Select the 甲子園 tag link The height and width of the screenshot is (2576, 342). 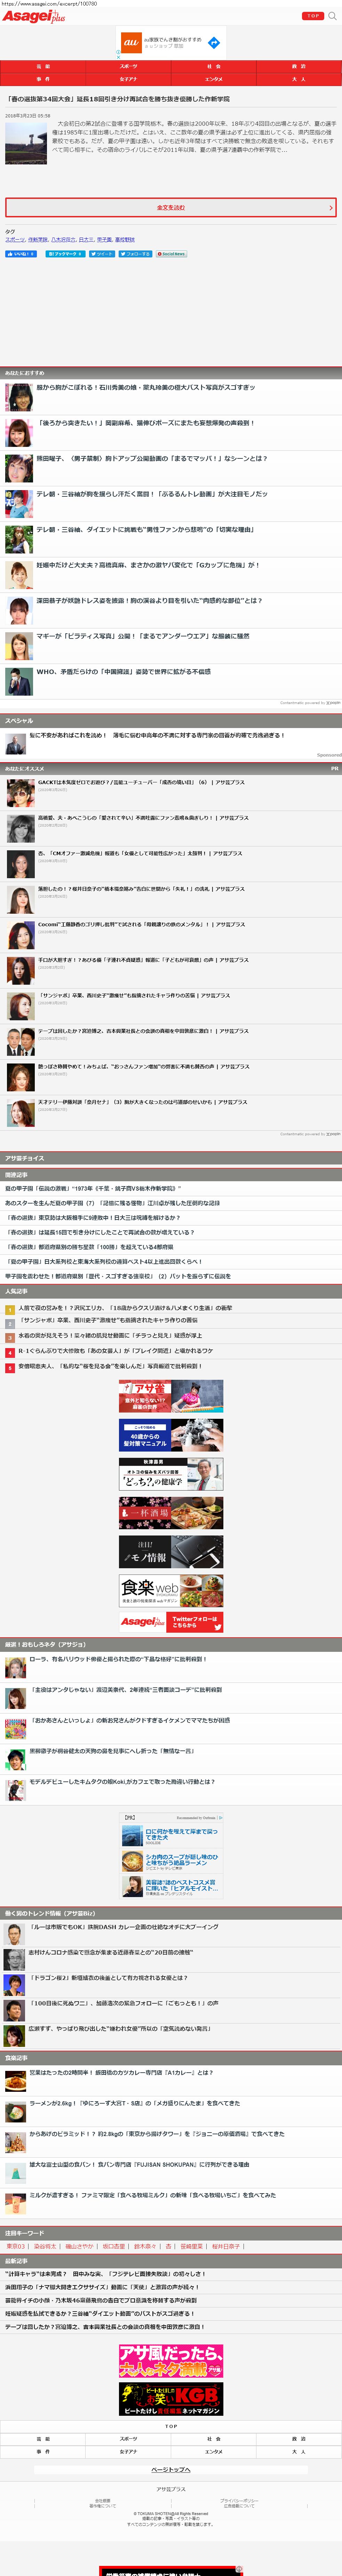click(104, 240)
